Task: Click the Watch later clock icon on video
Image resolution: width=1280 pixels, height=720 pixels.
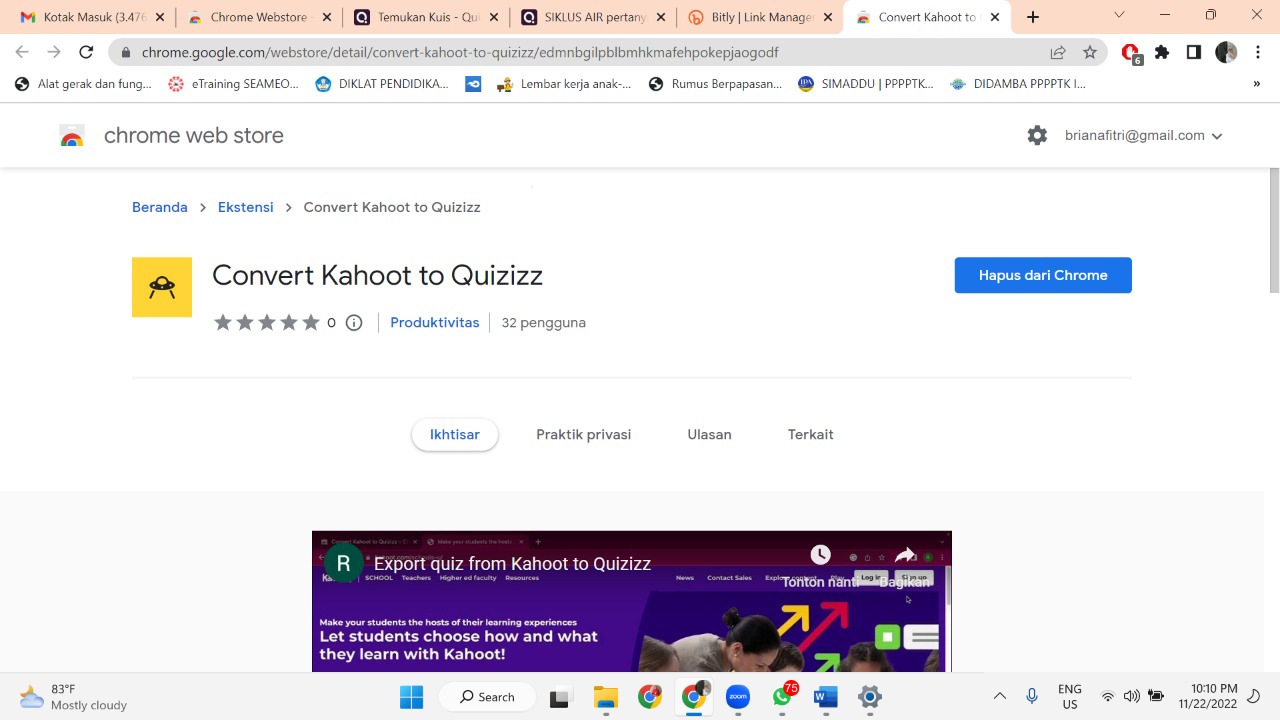Action: pyautogui.click(x=820, y=554)
